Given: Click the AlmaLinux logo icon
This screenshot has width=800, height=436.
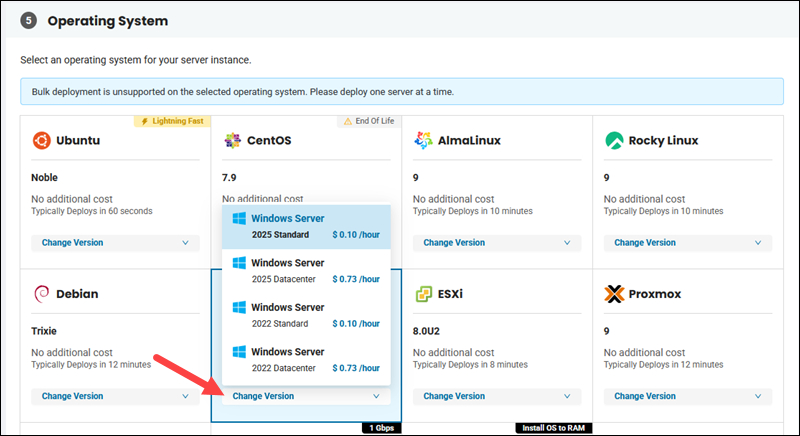Looking at the screenshot, I should [x=423, y=140].
